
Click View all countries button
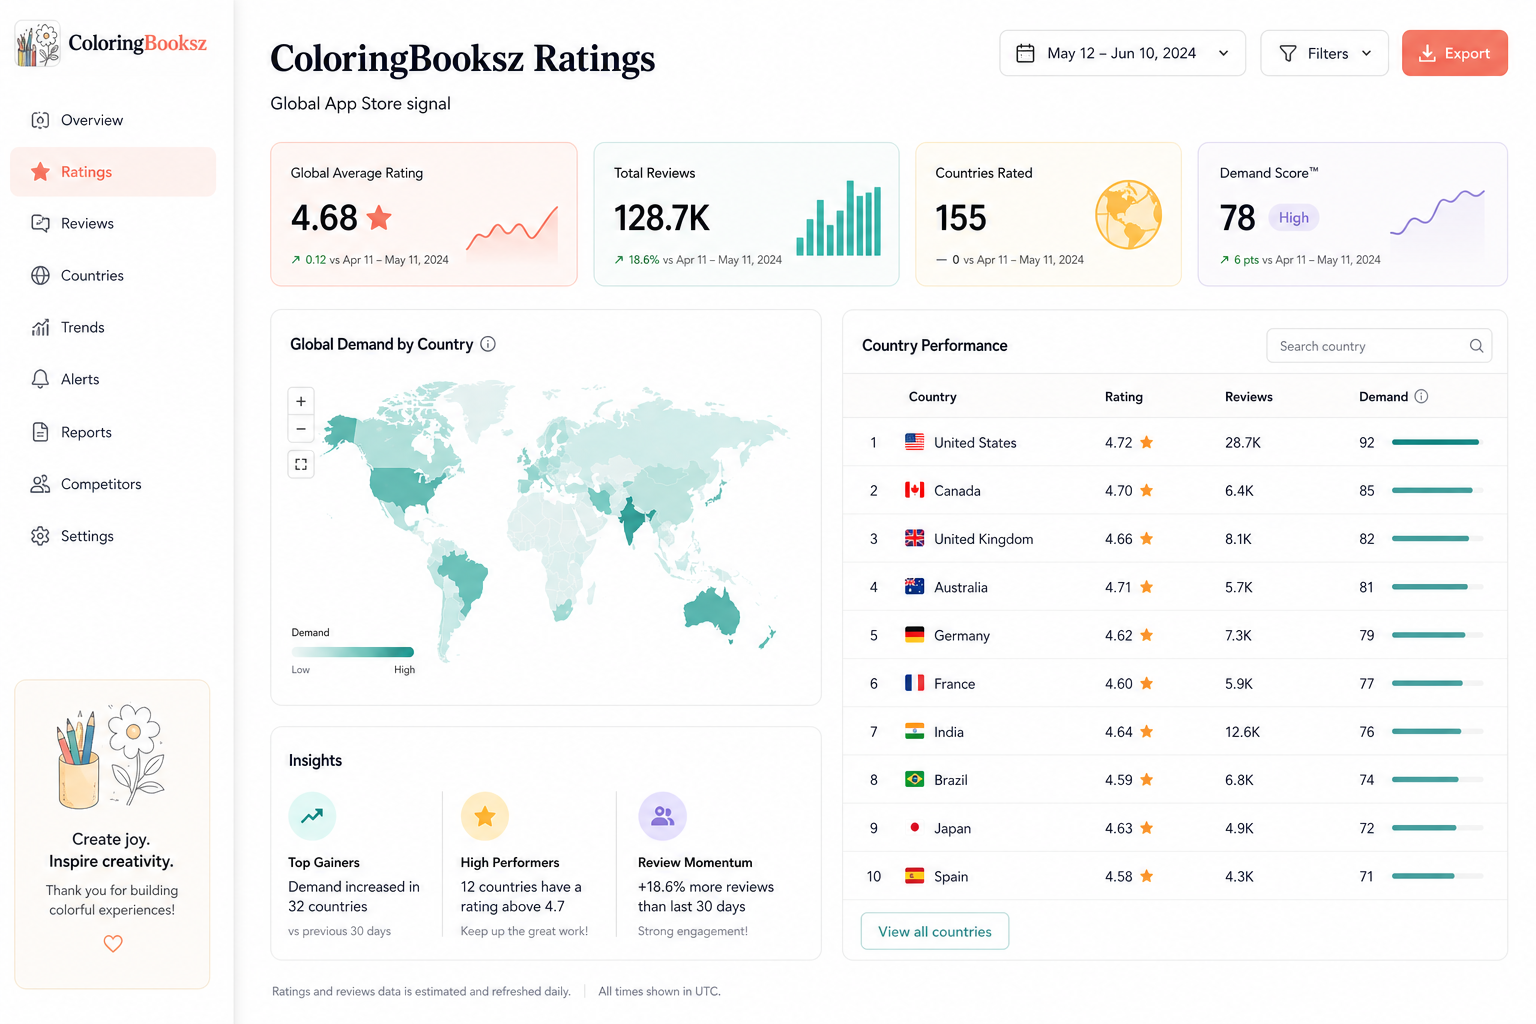(934, 931)
